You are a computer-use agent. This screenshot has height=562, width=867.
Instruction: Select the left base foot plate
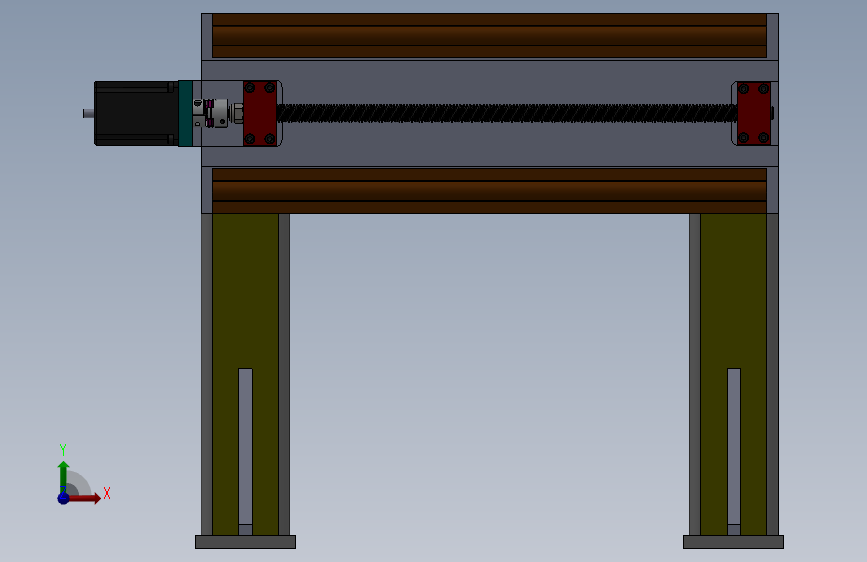point(246,542)
